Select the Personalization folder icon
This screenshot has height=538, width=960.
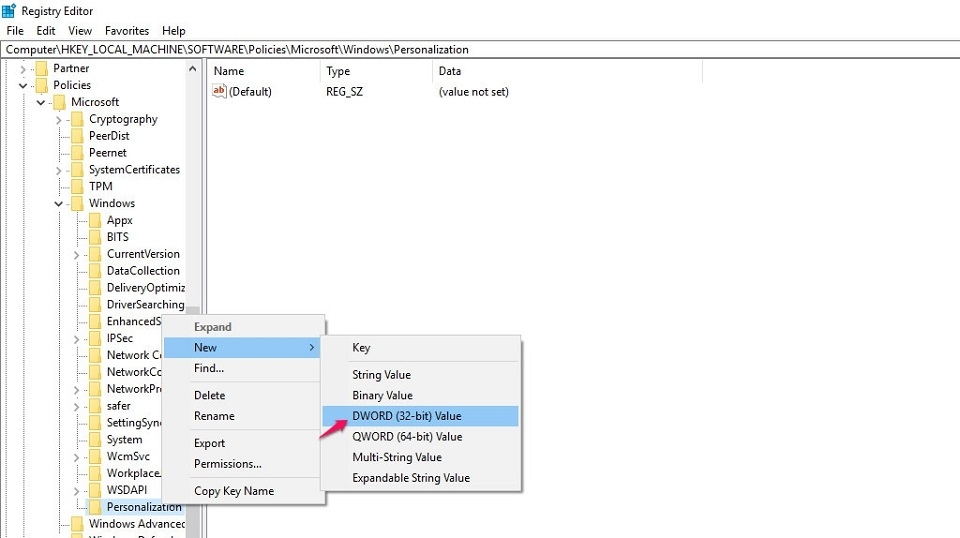coord(95,507)
